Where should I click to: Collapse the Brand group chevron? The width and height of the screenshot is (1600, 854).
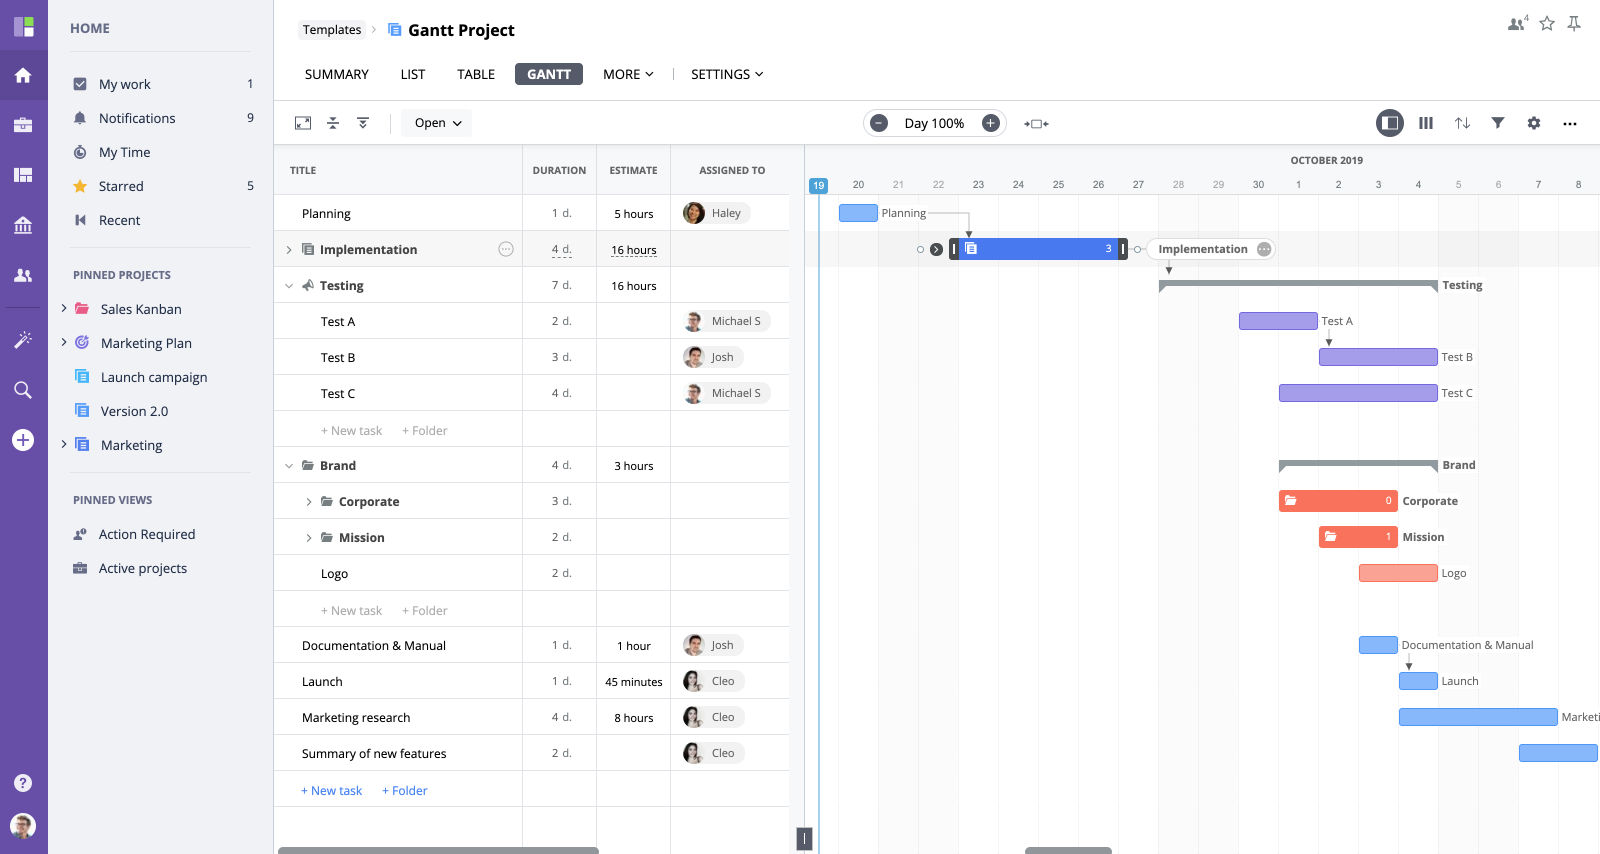click(289, 466)
